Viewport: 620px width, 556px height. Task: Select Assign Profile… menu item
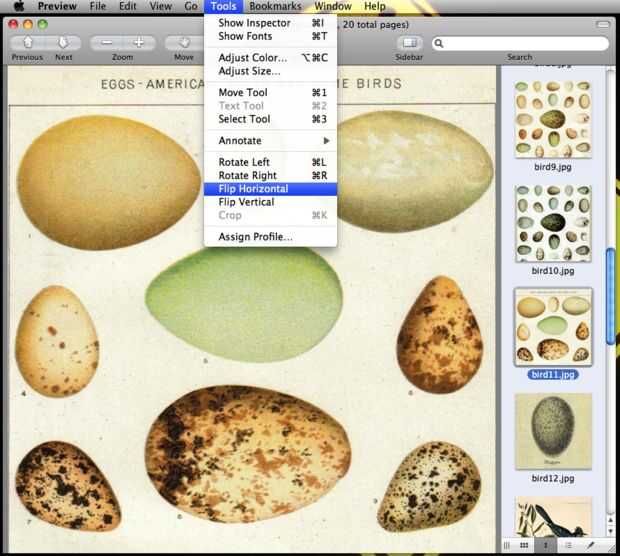[x=270, y=237]
